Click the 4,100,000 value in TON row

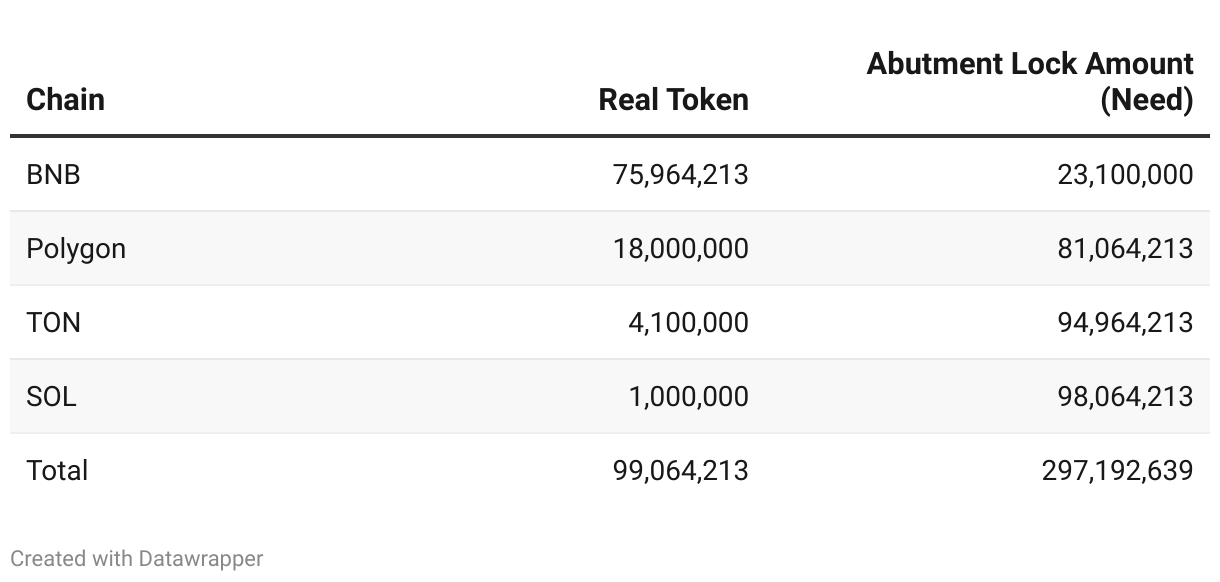(688, 323)
